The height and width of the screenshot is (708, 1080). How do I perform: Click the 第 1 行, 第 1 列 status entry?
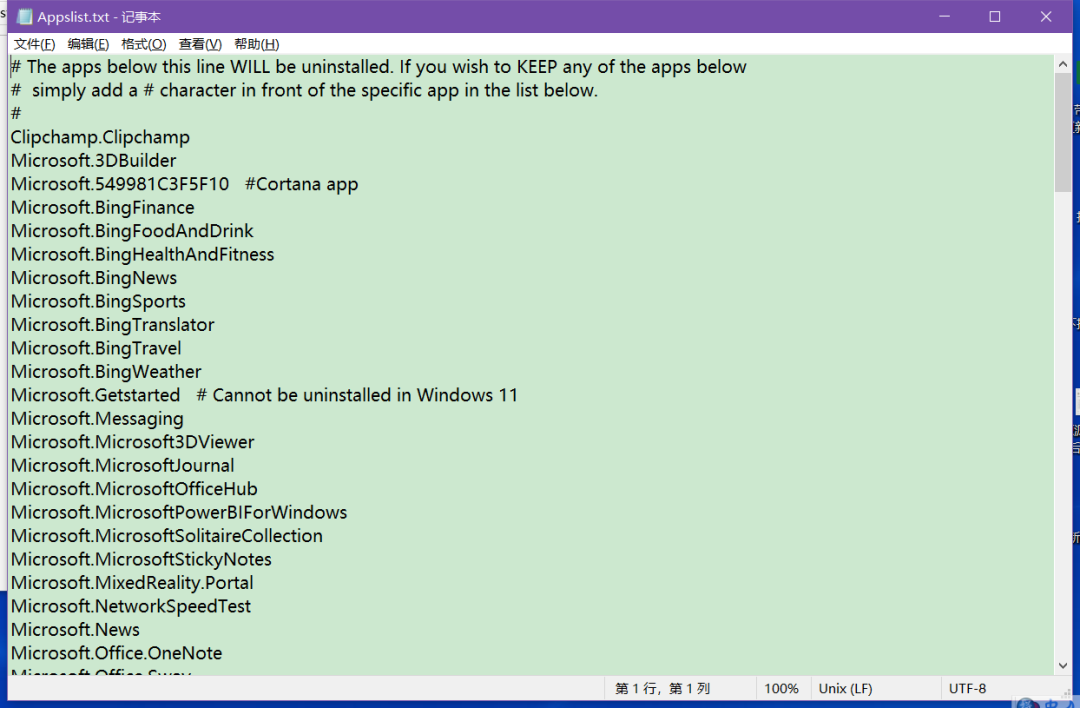662,688
